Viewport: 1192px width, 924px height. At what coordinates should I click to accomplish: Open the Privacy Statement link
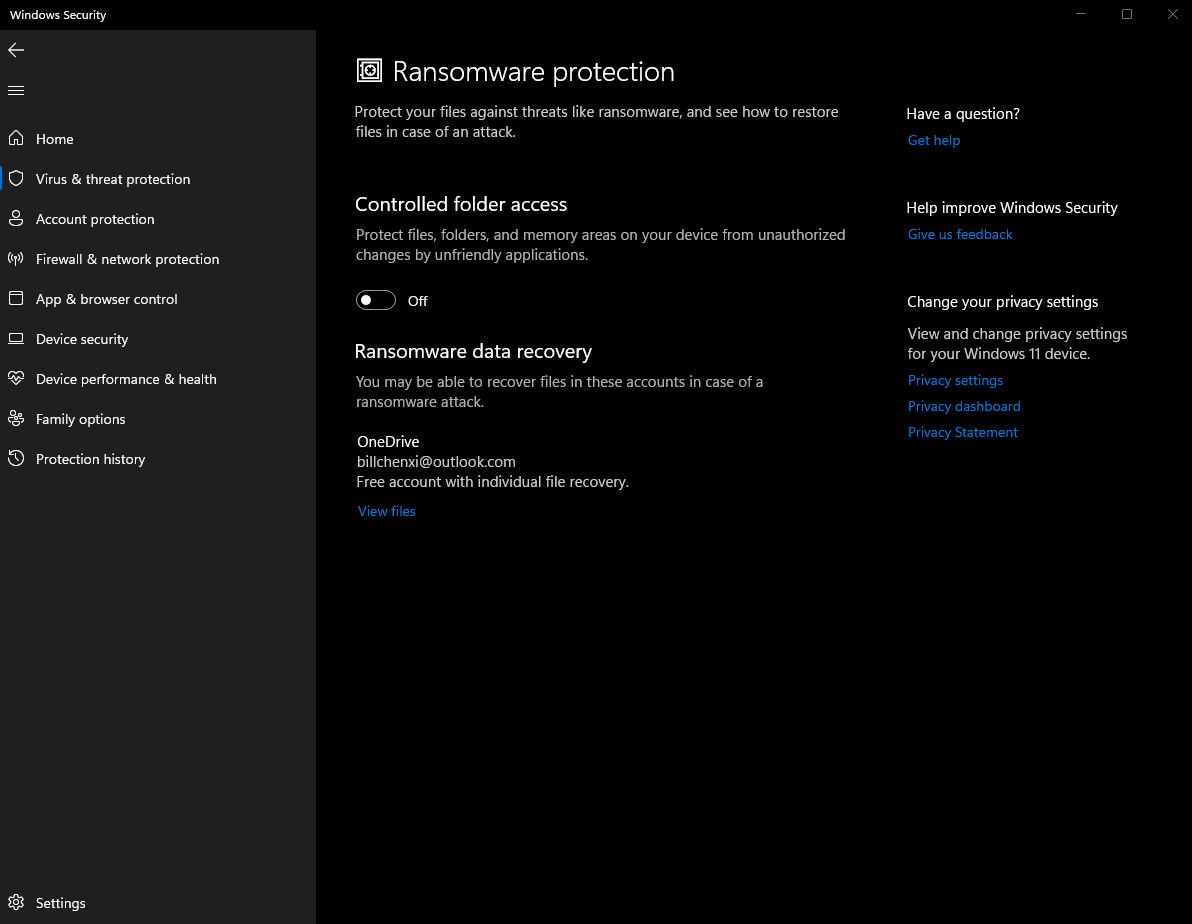pos(962,432)
